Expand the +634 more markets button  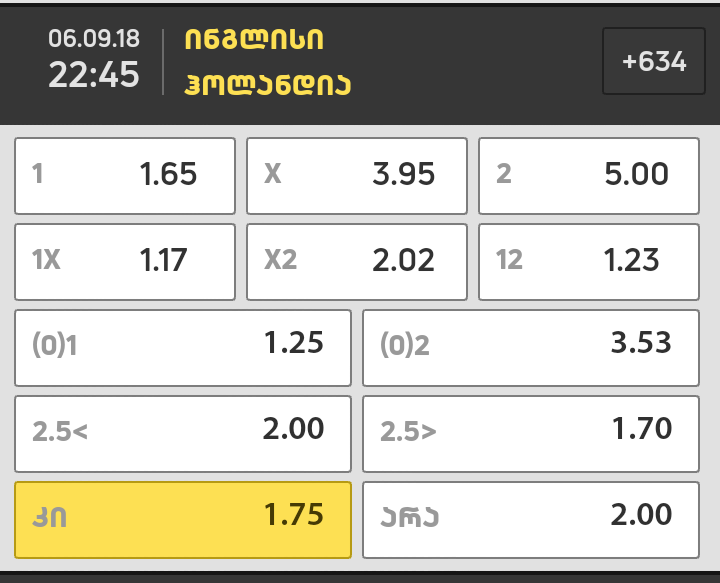click(x=654, y=61)
